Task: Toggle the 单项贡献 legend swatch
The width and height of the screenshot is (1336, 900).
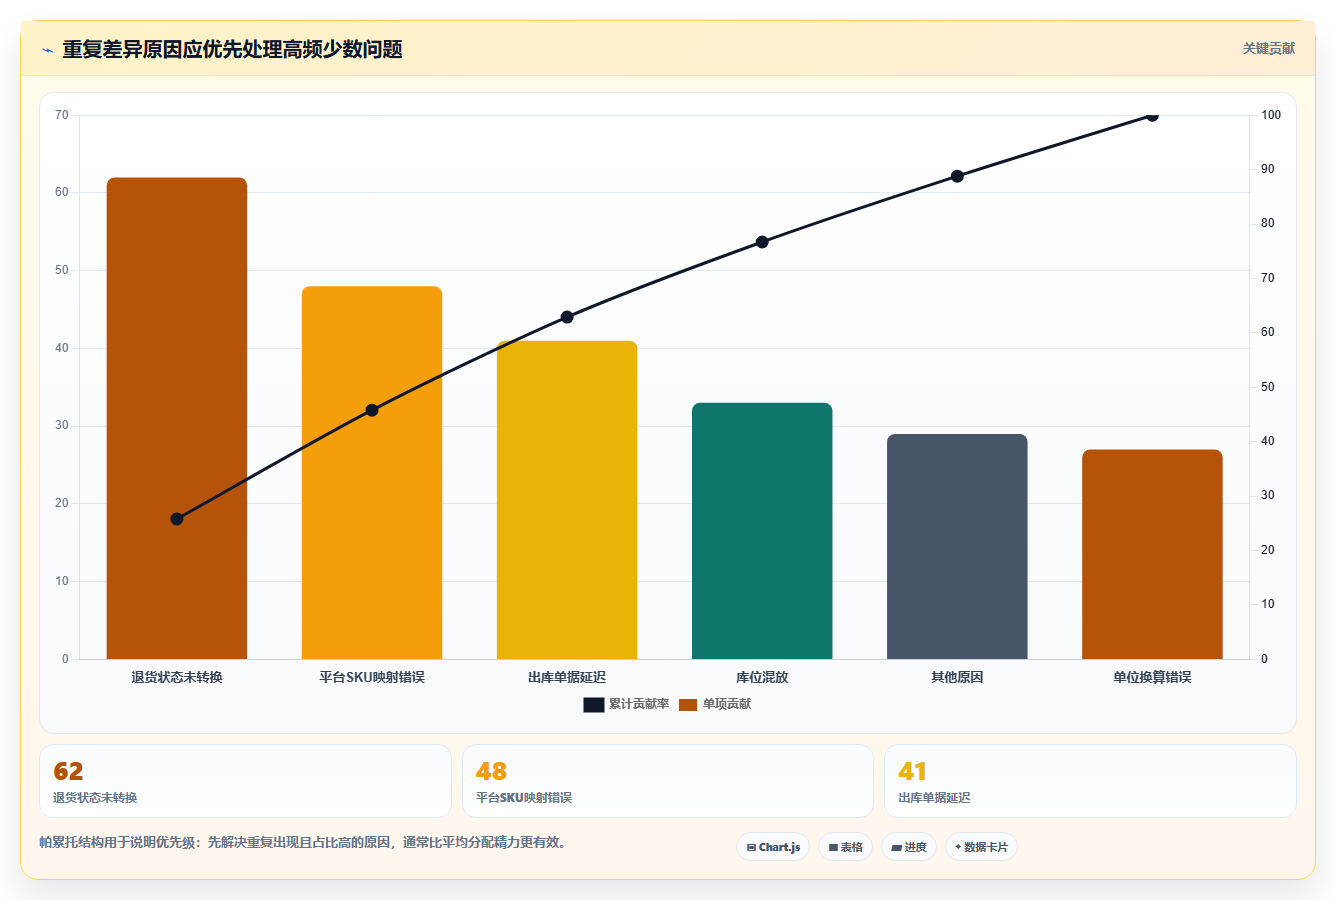Action: click(688, 705)
